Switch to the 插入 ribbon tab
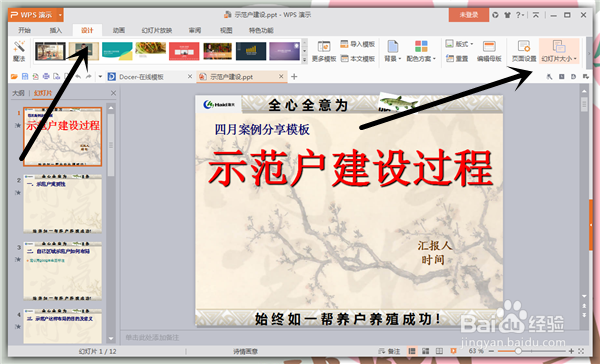The image size is (600, 364). pos(55,30)
